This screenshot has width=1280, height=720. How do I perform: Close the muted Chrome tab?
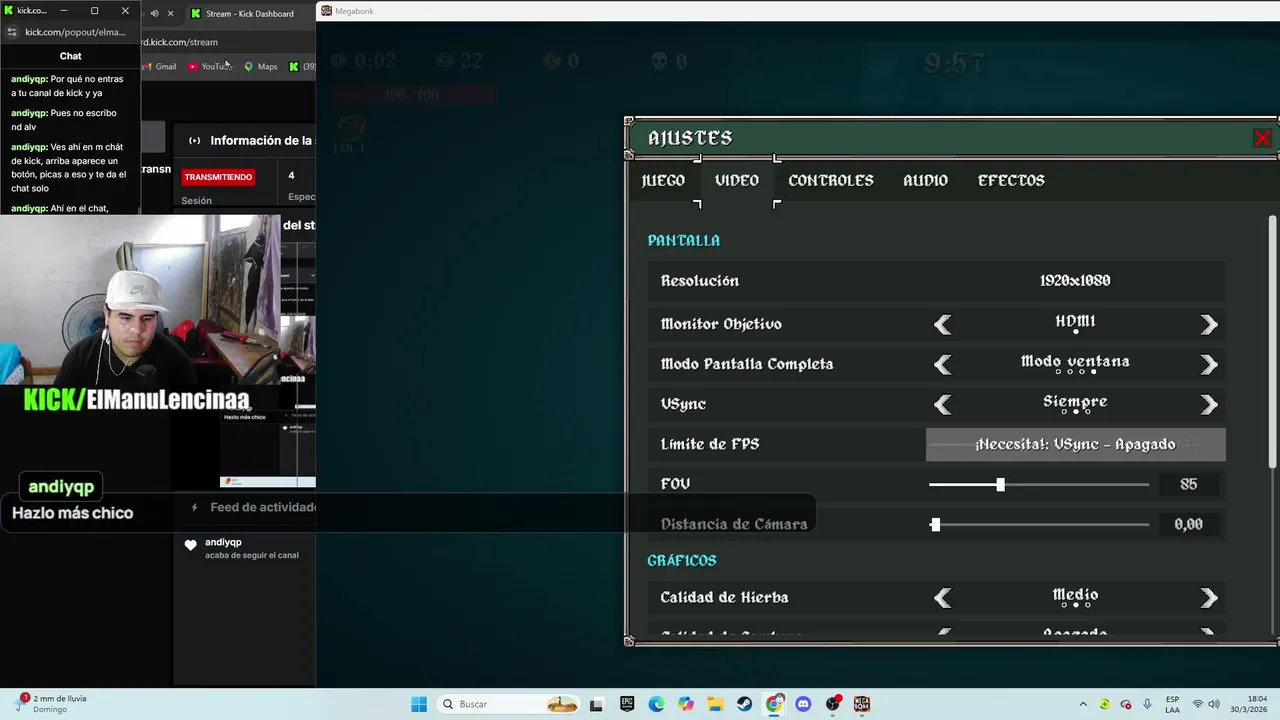[170, 13]
